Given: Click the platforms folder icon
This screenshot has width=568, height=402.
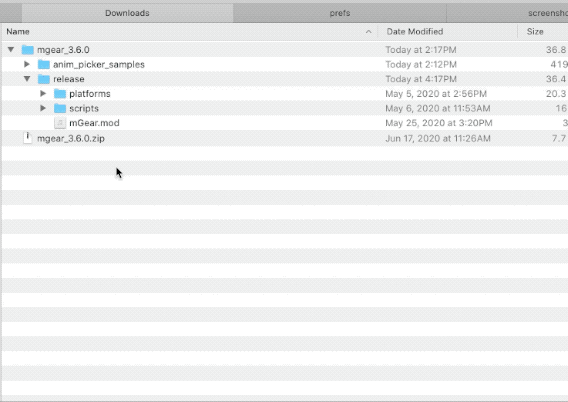Looking at the screenshot, I should 60,94.
